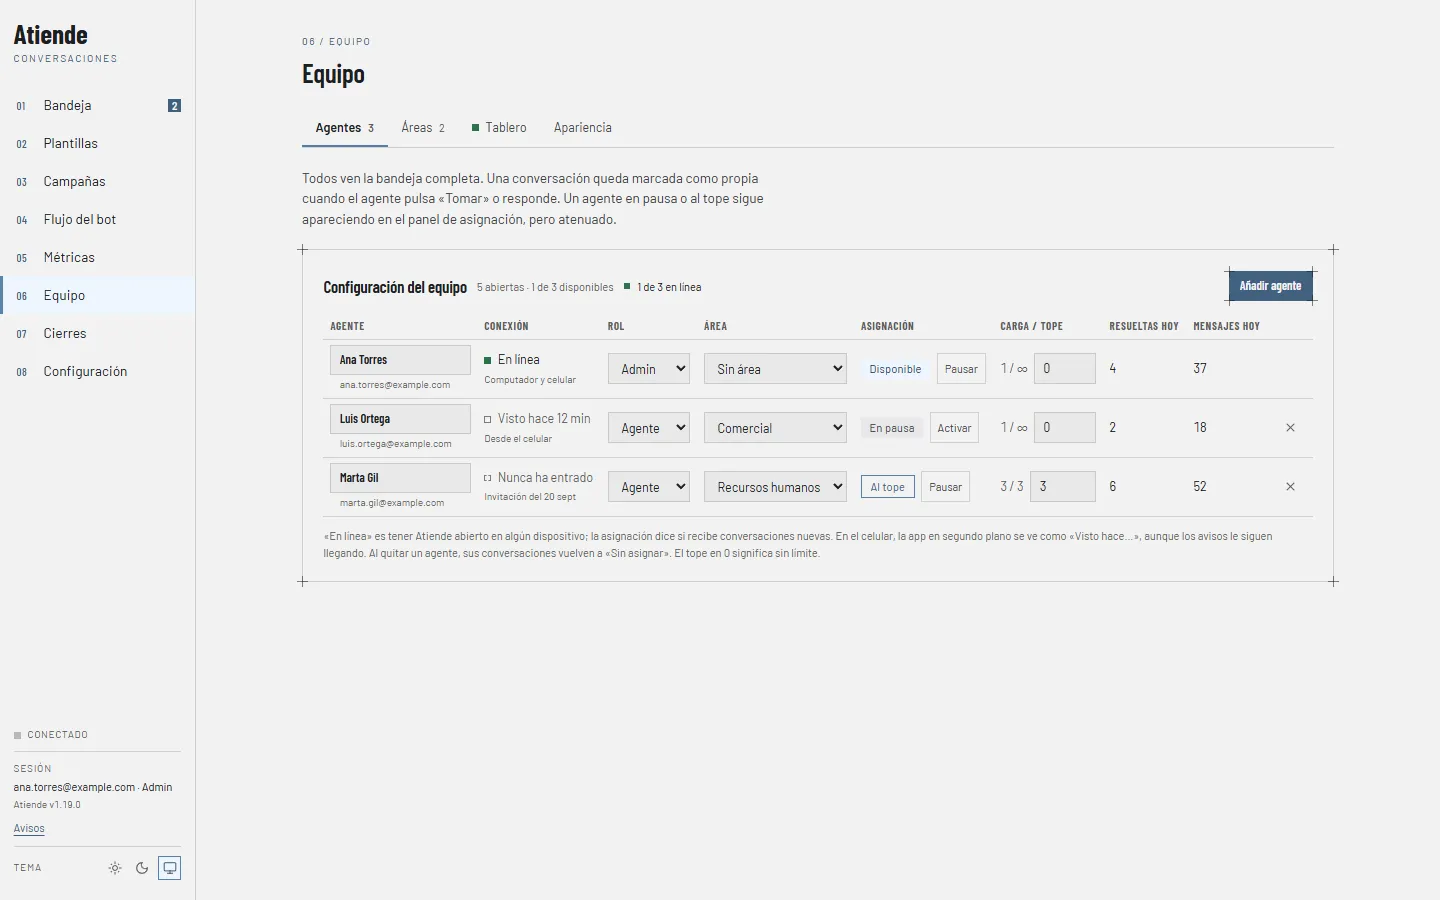The image size is (1440, 900).
Task: Open the Agentes tab
Action: click(x=345, y=128)
